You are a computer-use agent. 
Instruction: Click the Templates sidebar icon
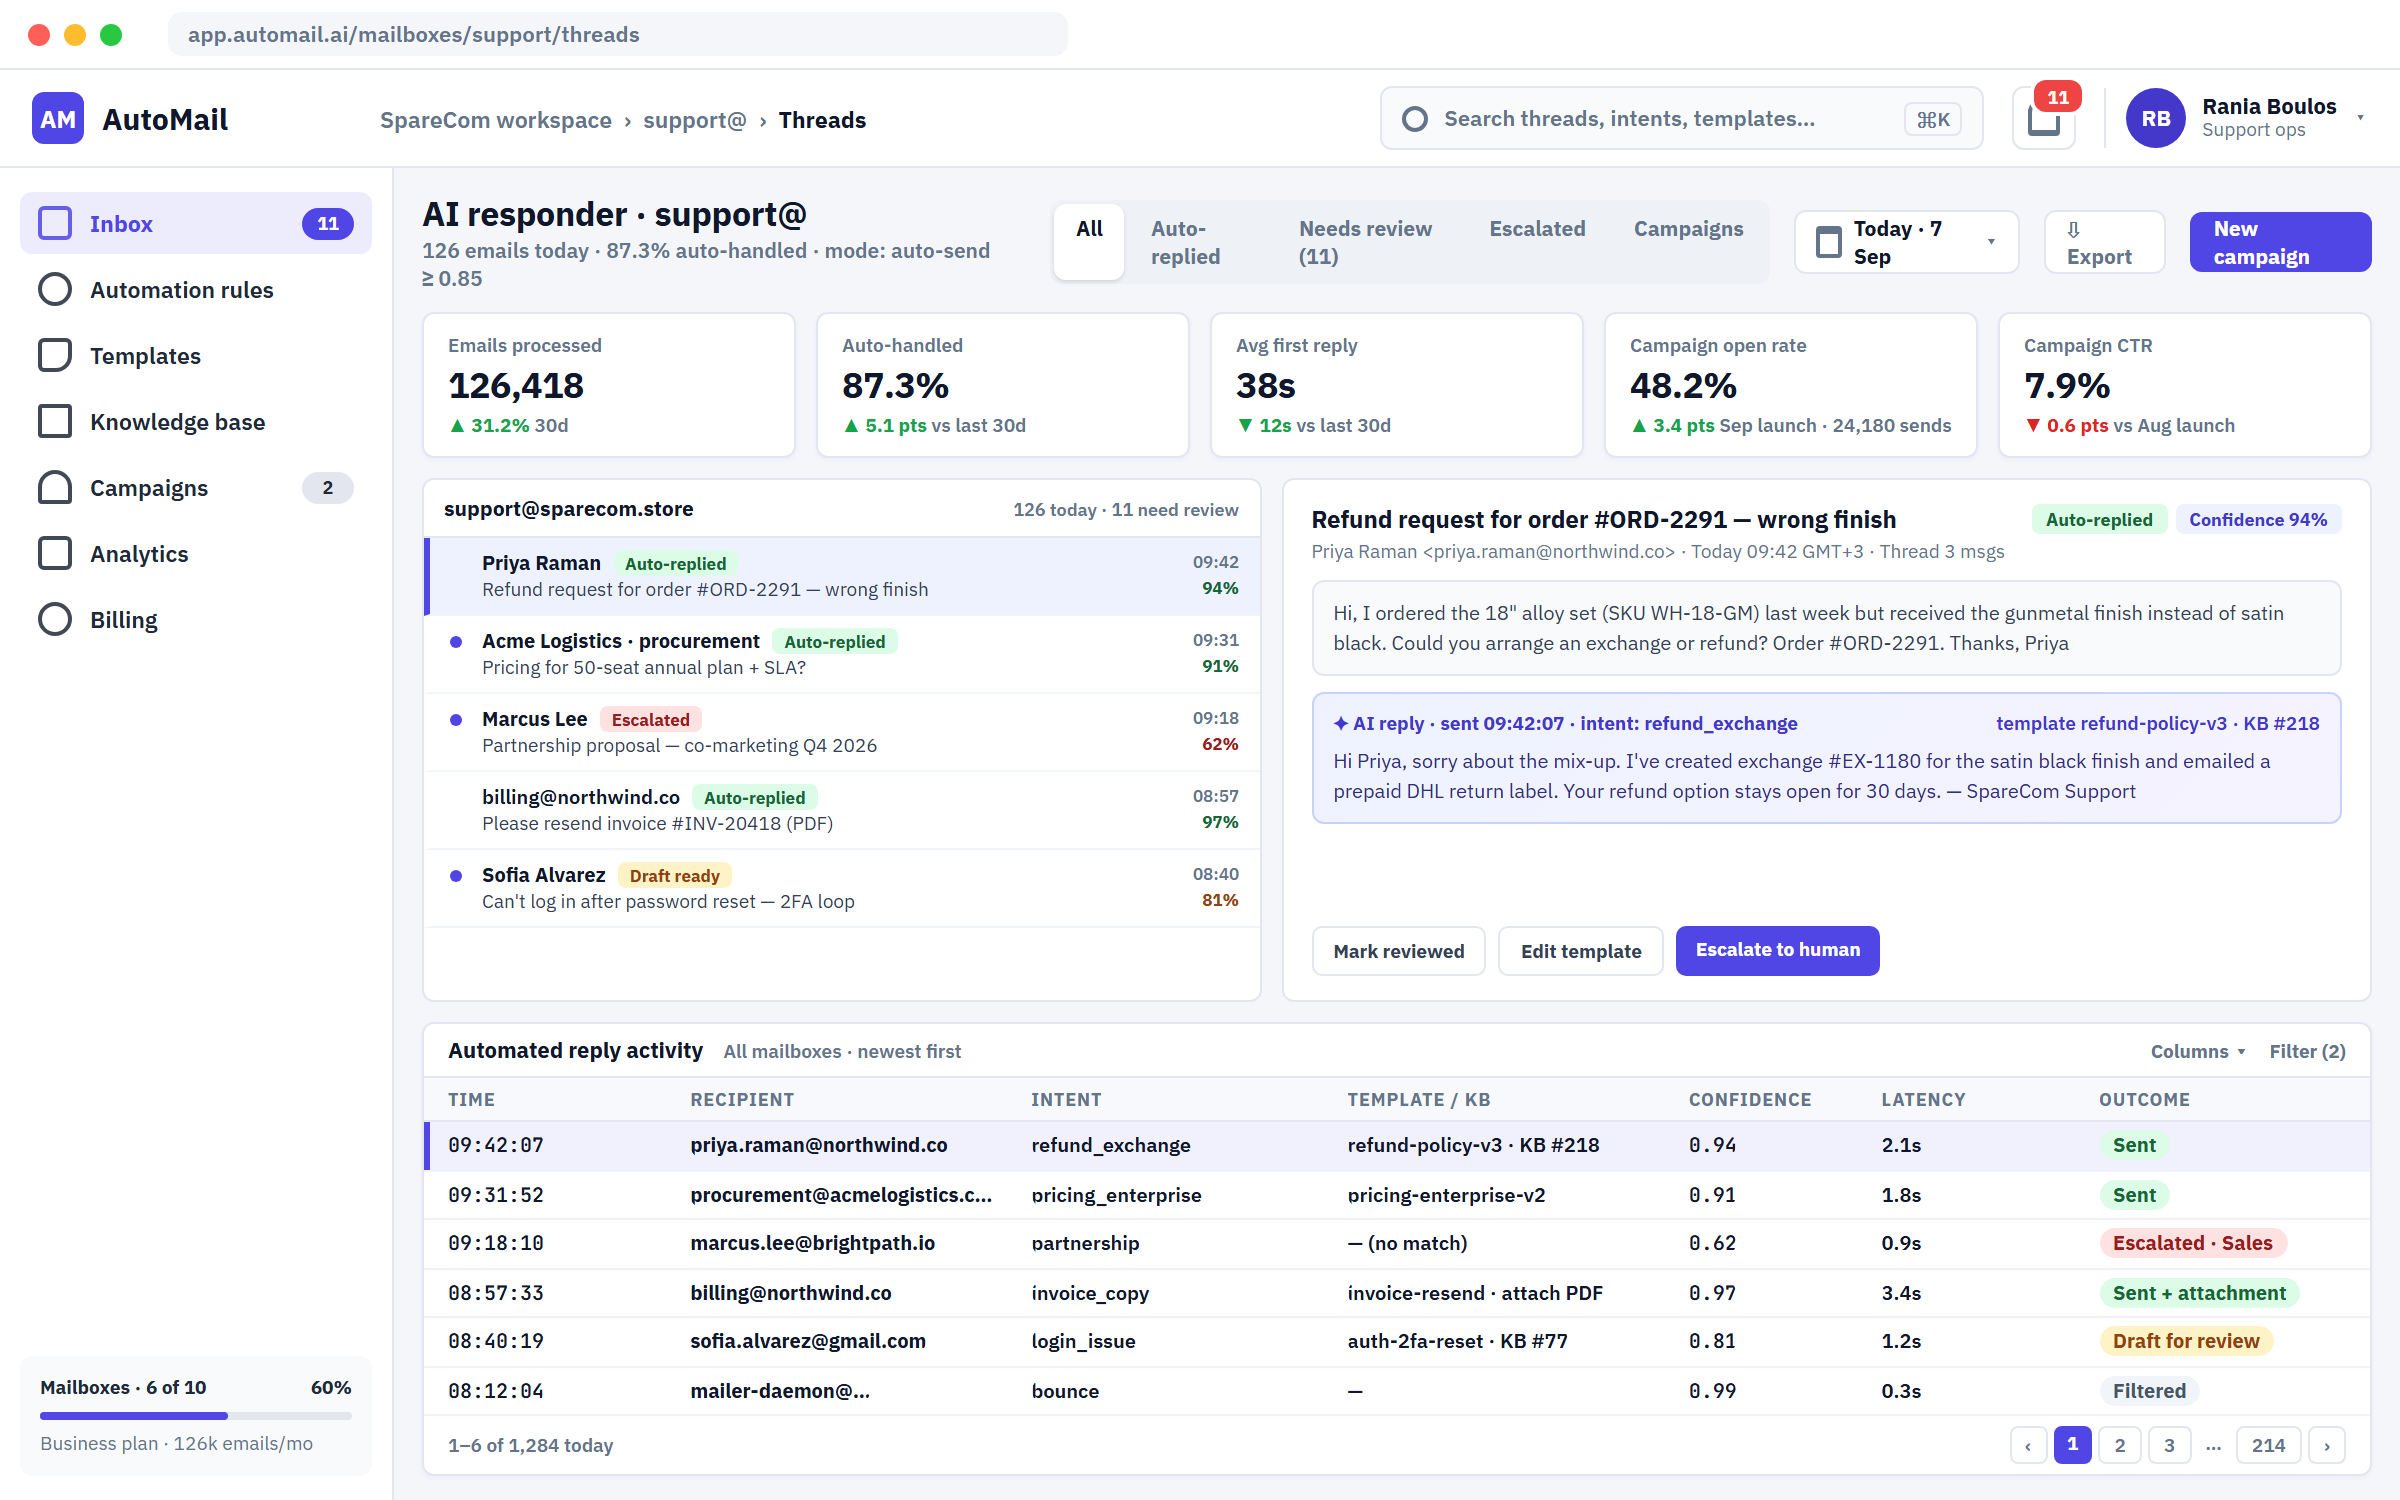click(55, 355)
